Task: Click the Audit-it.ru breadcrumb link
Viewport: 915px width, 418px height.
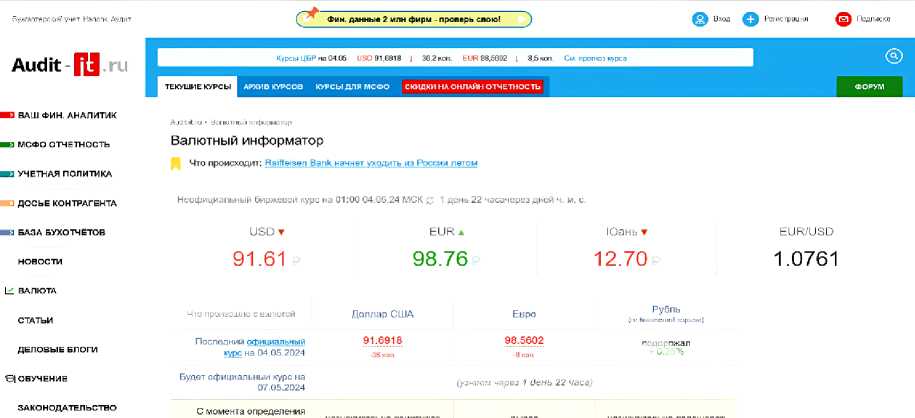Action: pyautogui.click(x=186, y=123)
